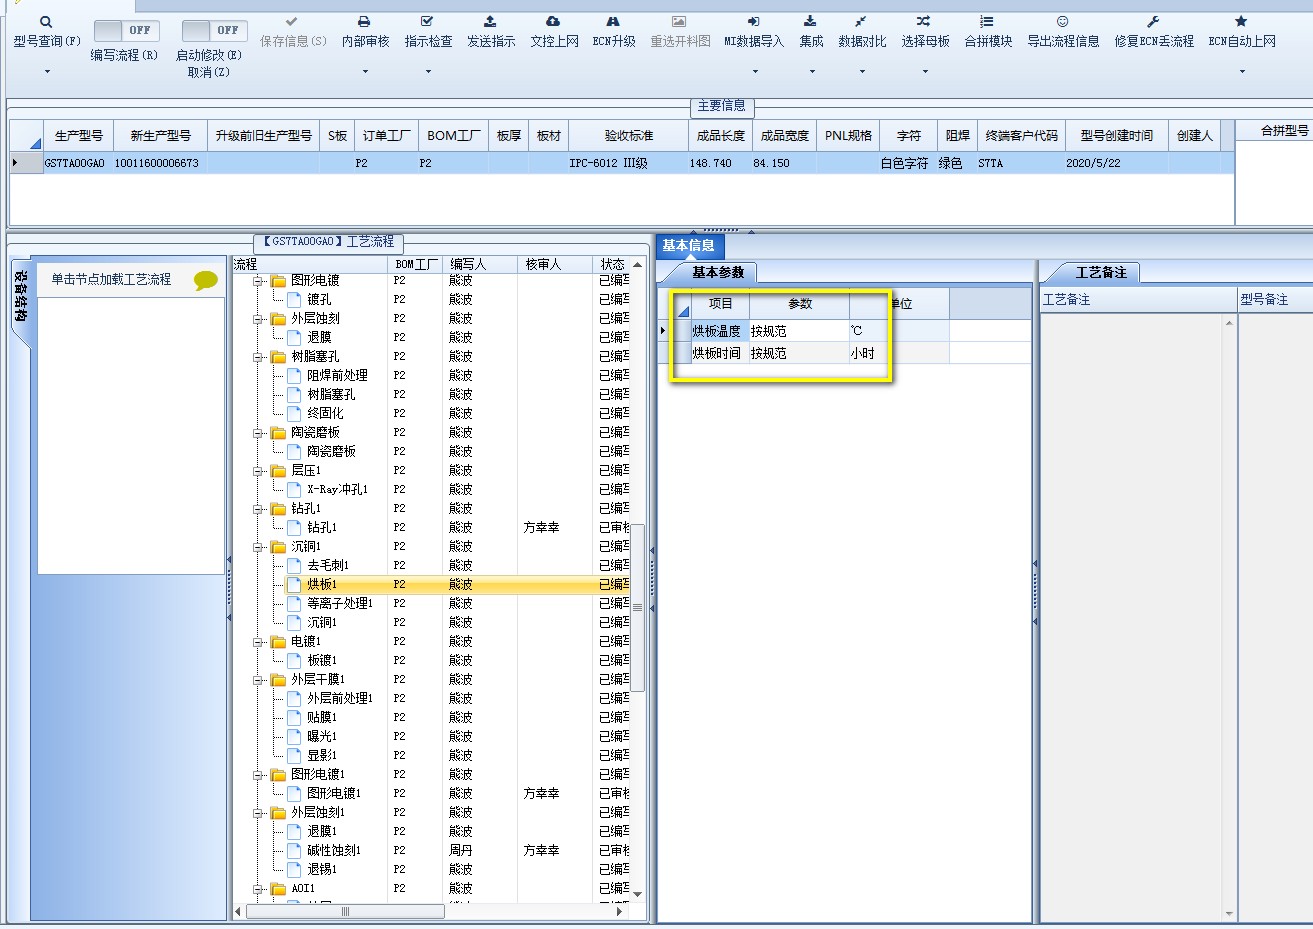The image size is (1313, 929).
Task: Open the 选择母板 dropdown arrow
Action: pos(924,72)
